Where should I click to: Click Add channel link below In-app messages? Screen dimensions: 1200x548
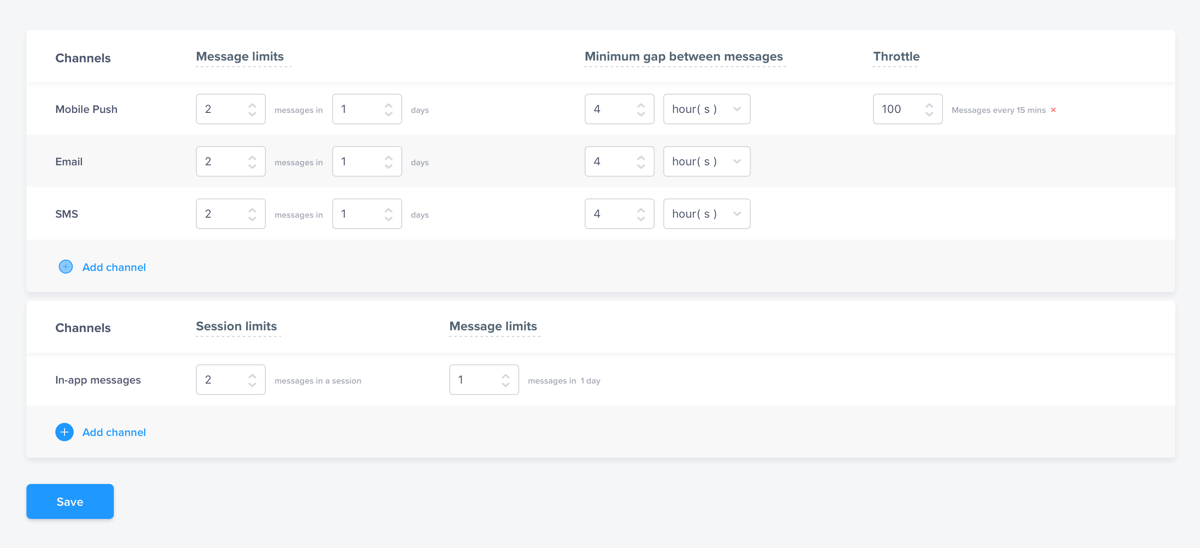click(x=114, y=432)
